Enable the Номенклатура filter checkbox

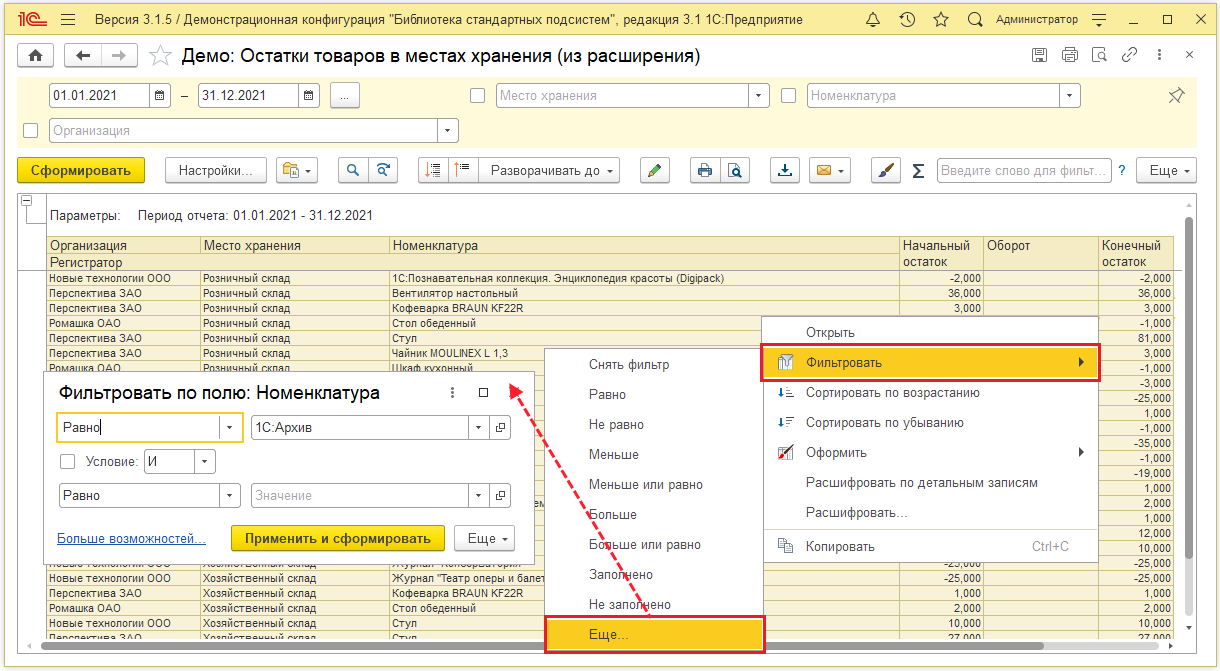(x=788, y=96)
